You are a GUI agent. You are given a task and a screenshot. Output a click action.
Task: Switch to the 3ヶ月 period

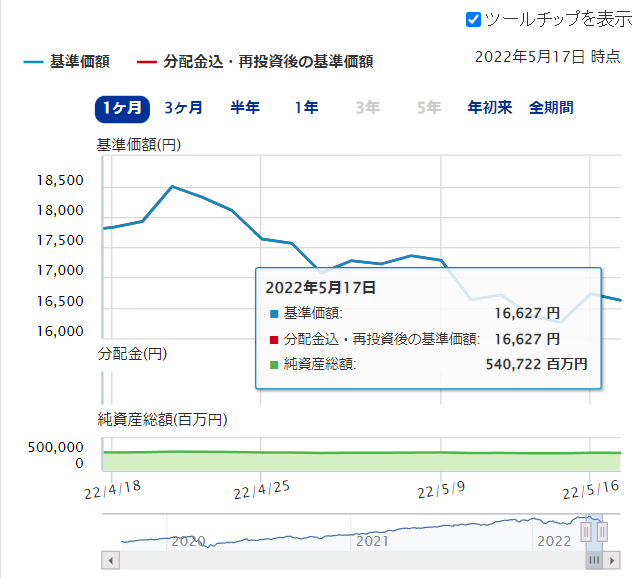tap(183, 108)
